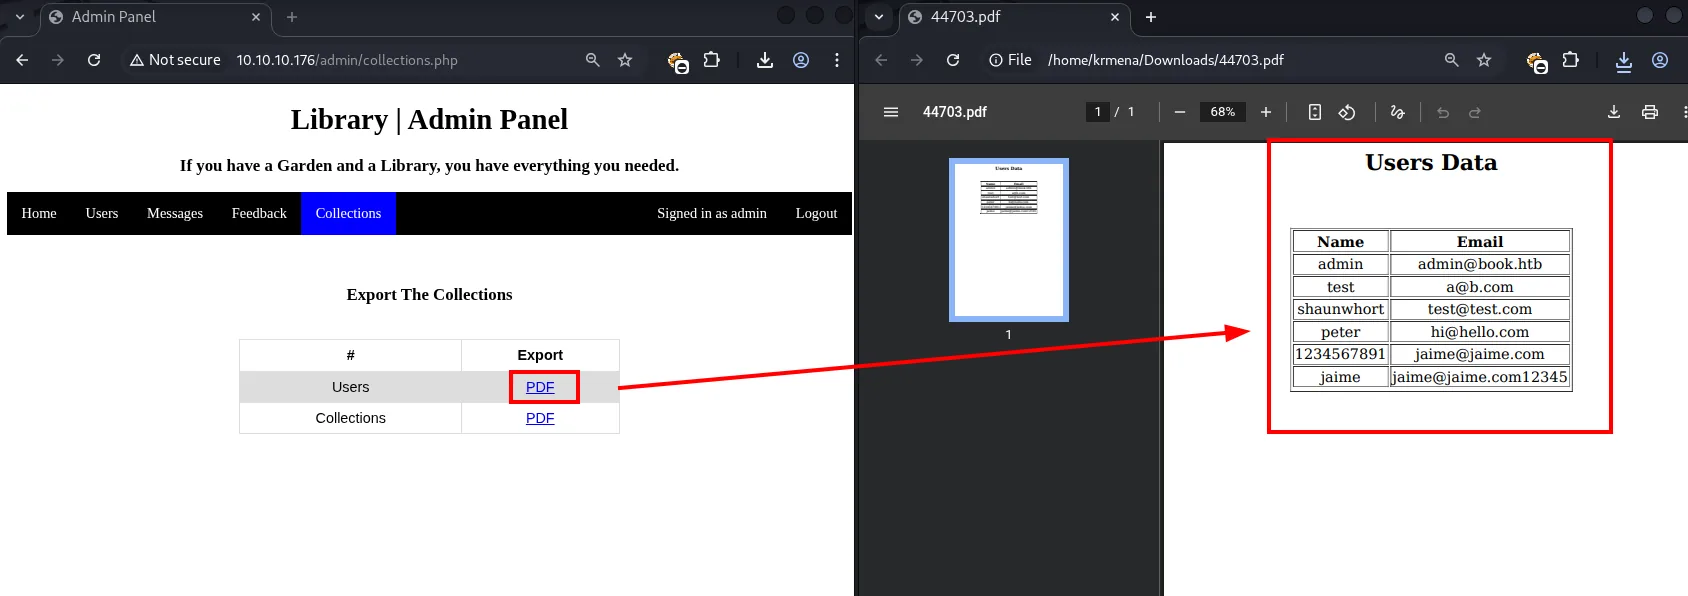Bookmark the 44703.pdf page with star

click(x=1484, y=60)
